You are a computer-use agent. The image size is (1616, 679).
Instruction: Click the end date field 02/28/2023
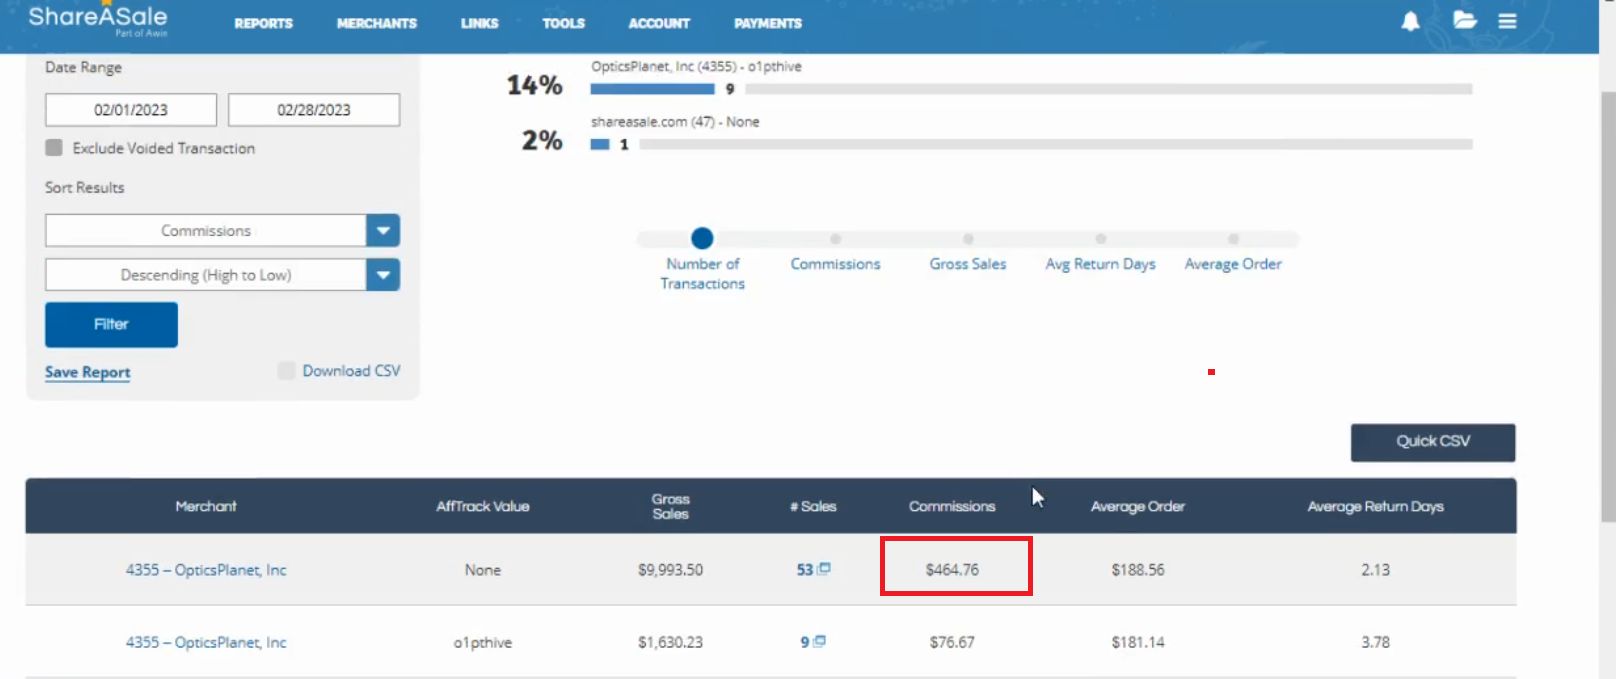tap(314, 110)
